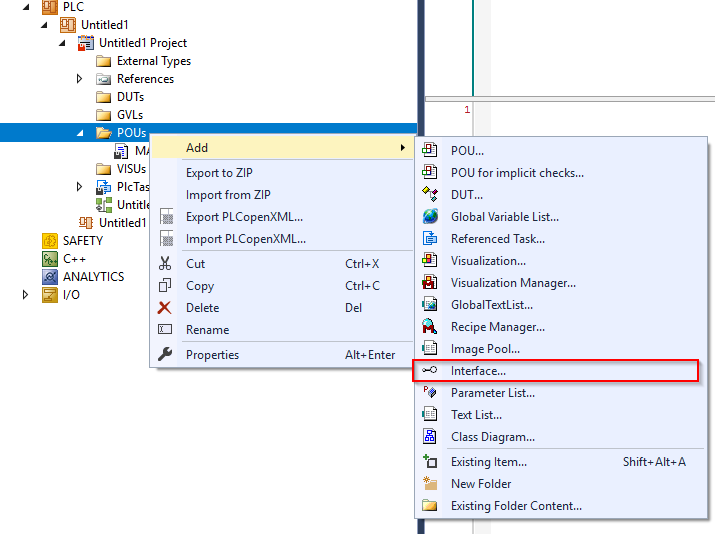Click the New Folder icon
This screenshot has height=534, width=715.
[x=430, y=483]
